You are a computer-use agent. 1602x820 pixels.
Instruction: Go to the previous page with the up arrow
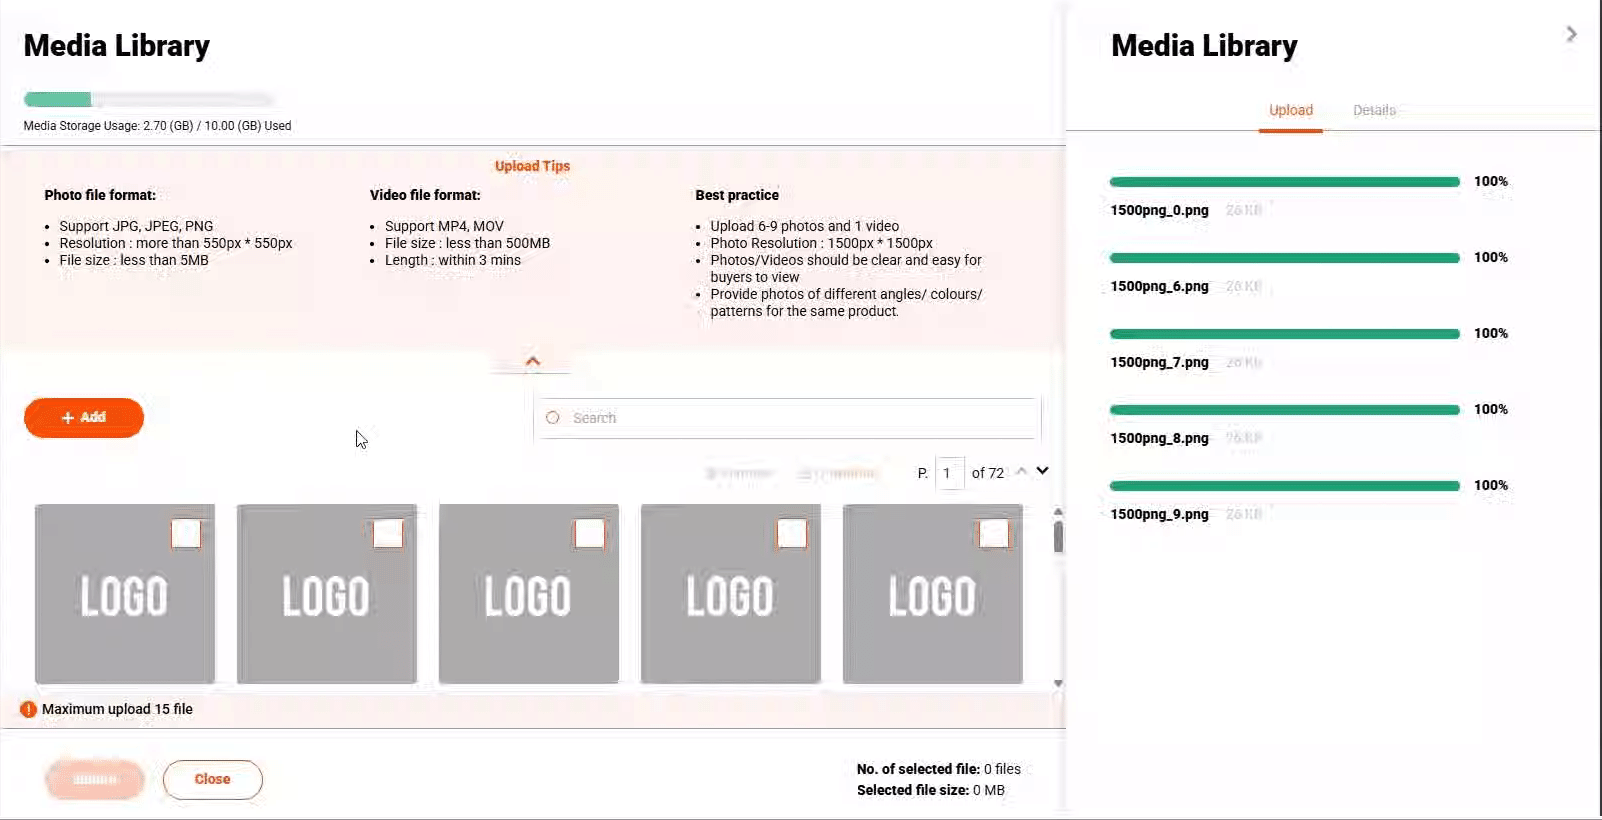[x=1021, y=471]
